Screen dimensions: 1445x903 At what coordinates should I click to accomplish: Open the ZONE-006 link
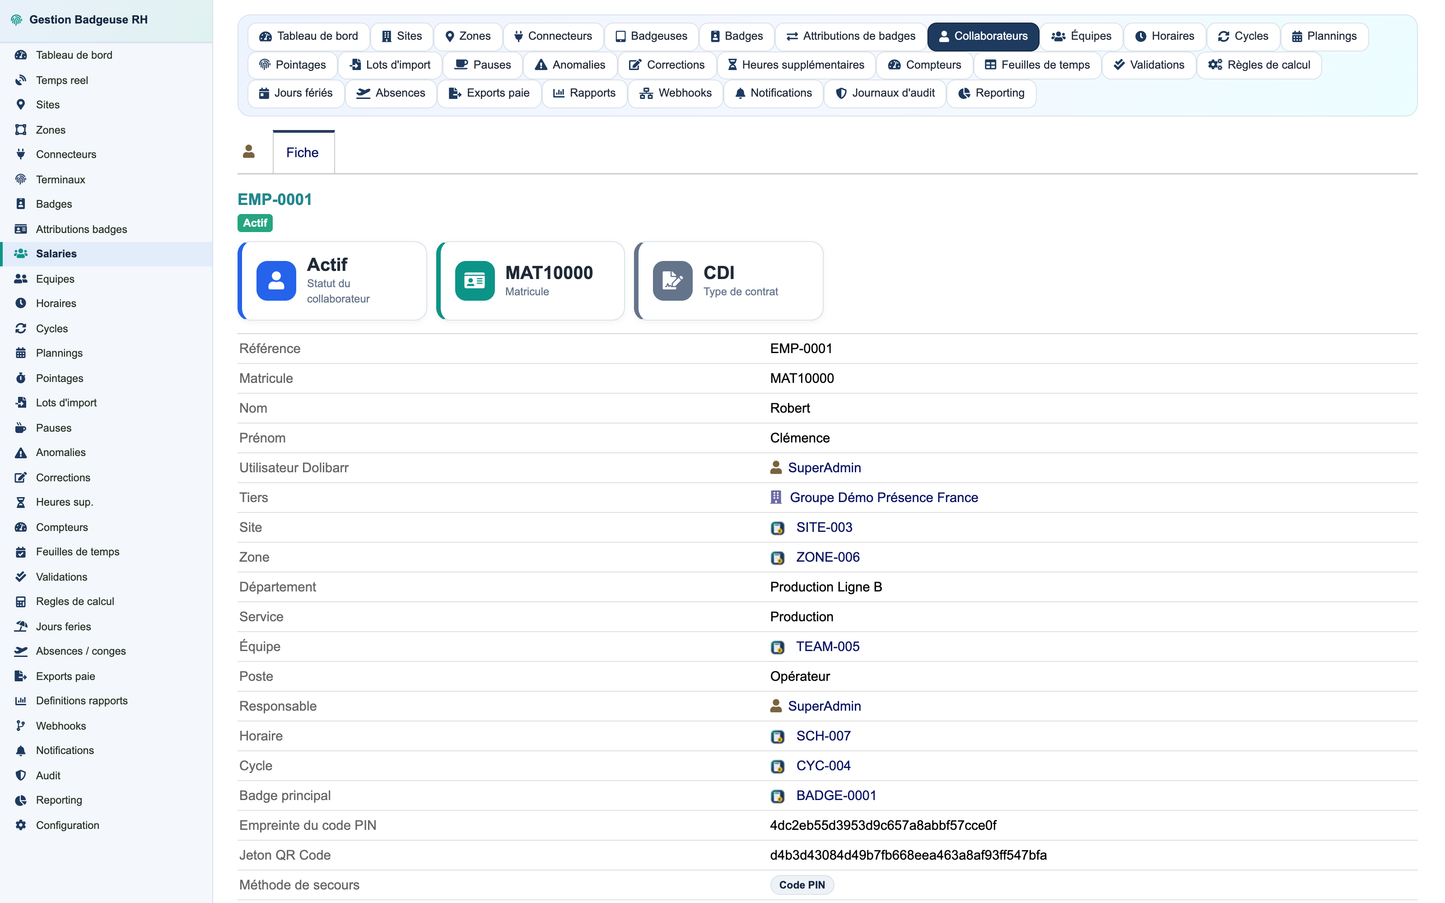[828, 557]
